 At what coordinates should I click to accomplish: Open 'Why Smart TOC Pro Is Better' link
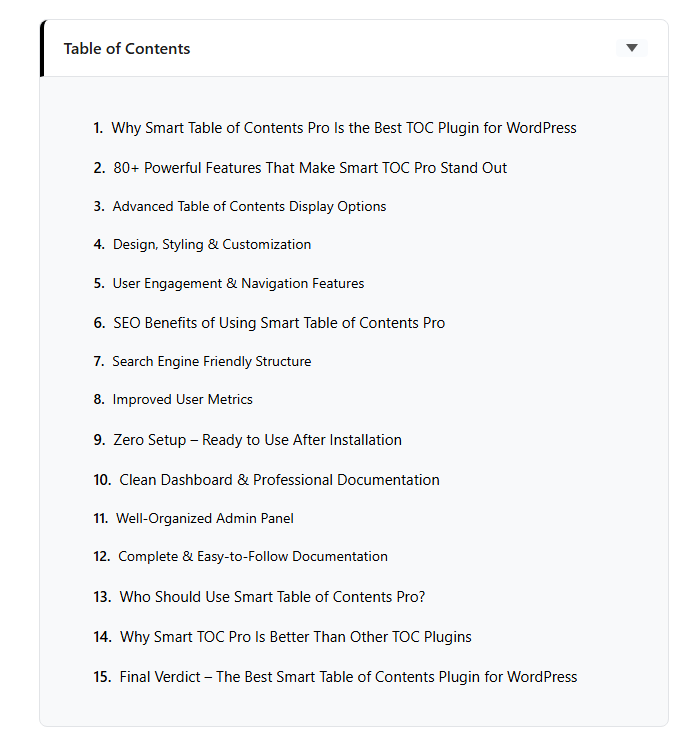(295, 637)
